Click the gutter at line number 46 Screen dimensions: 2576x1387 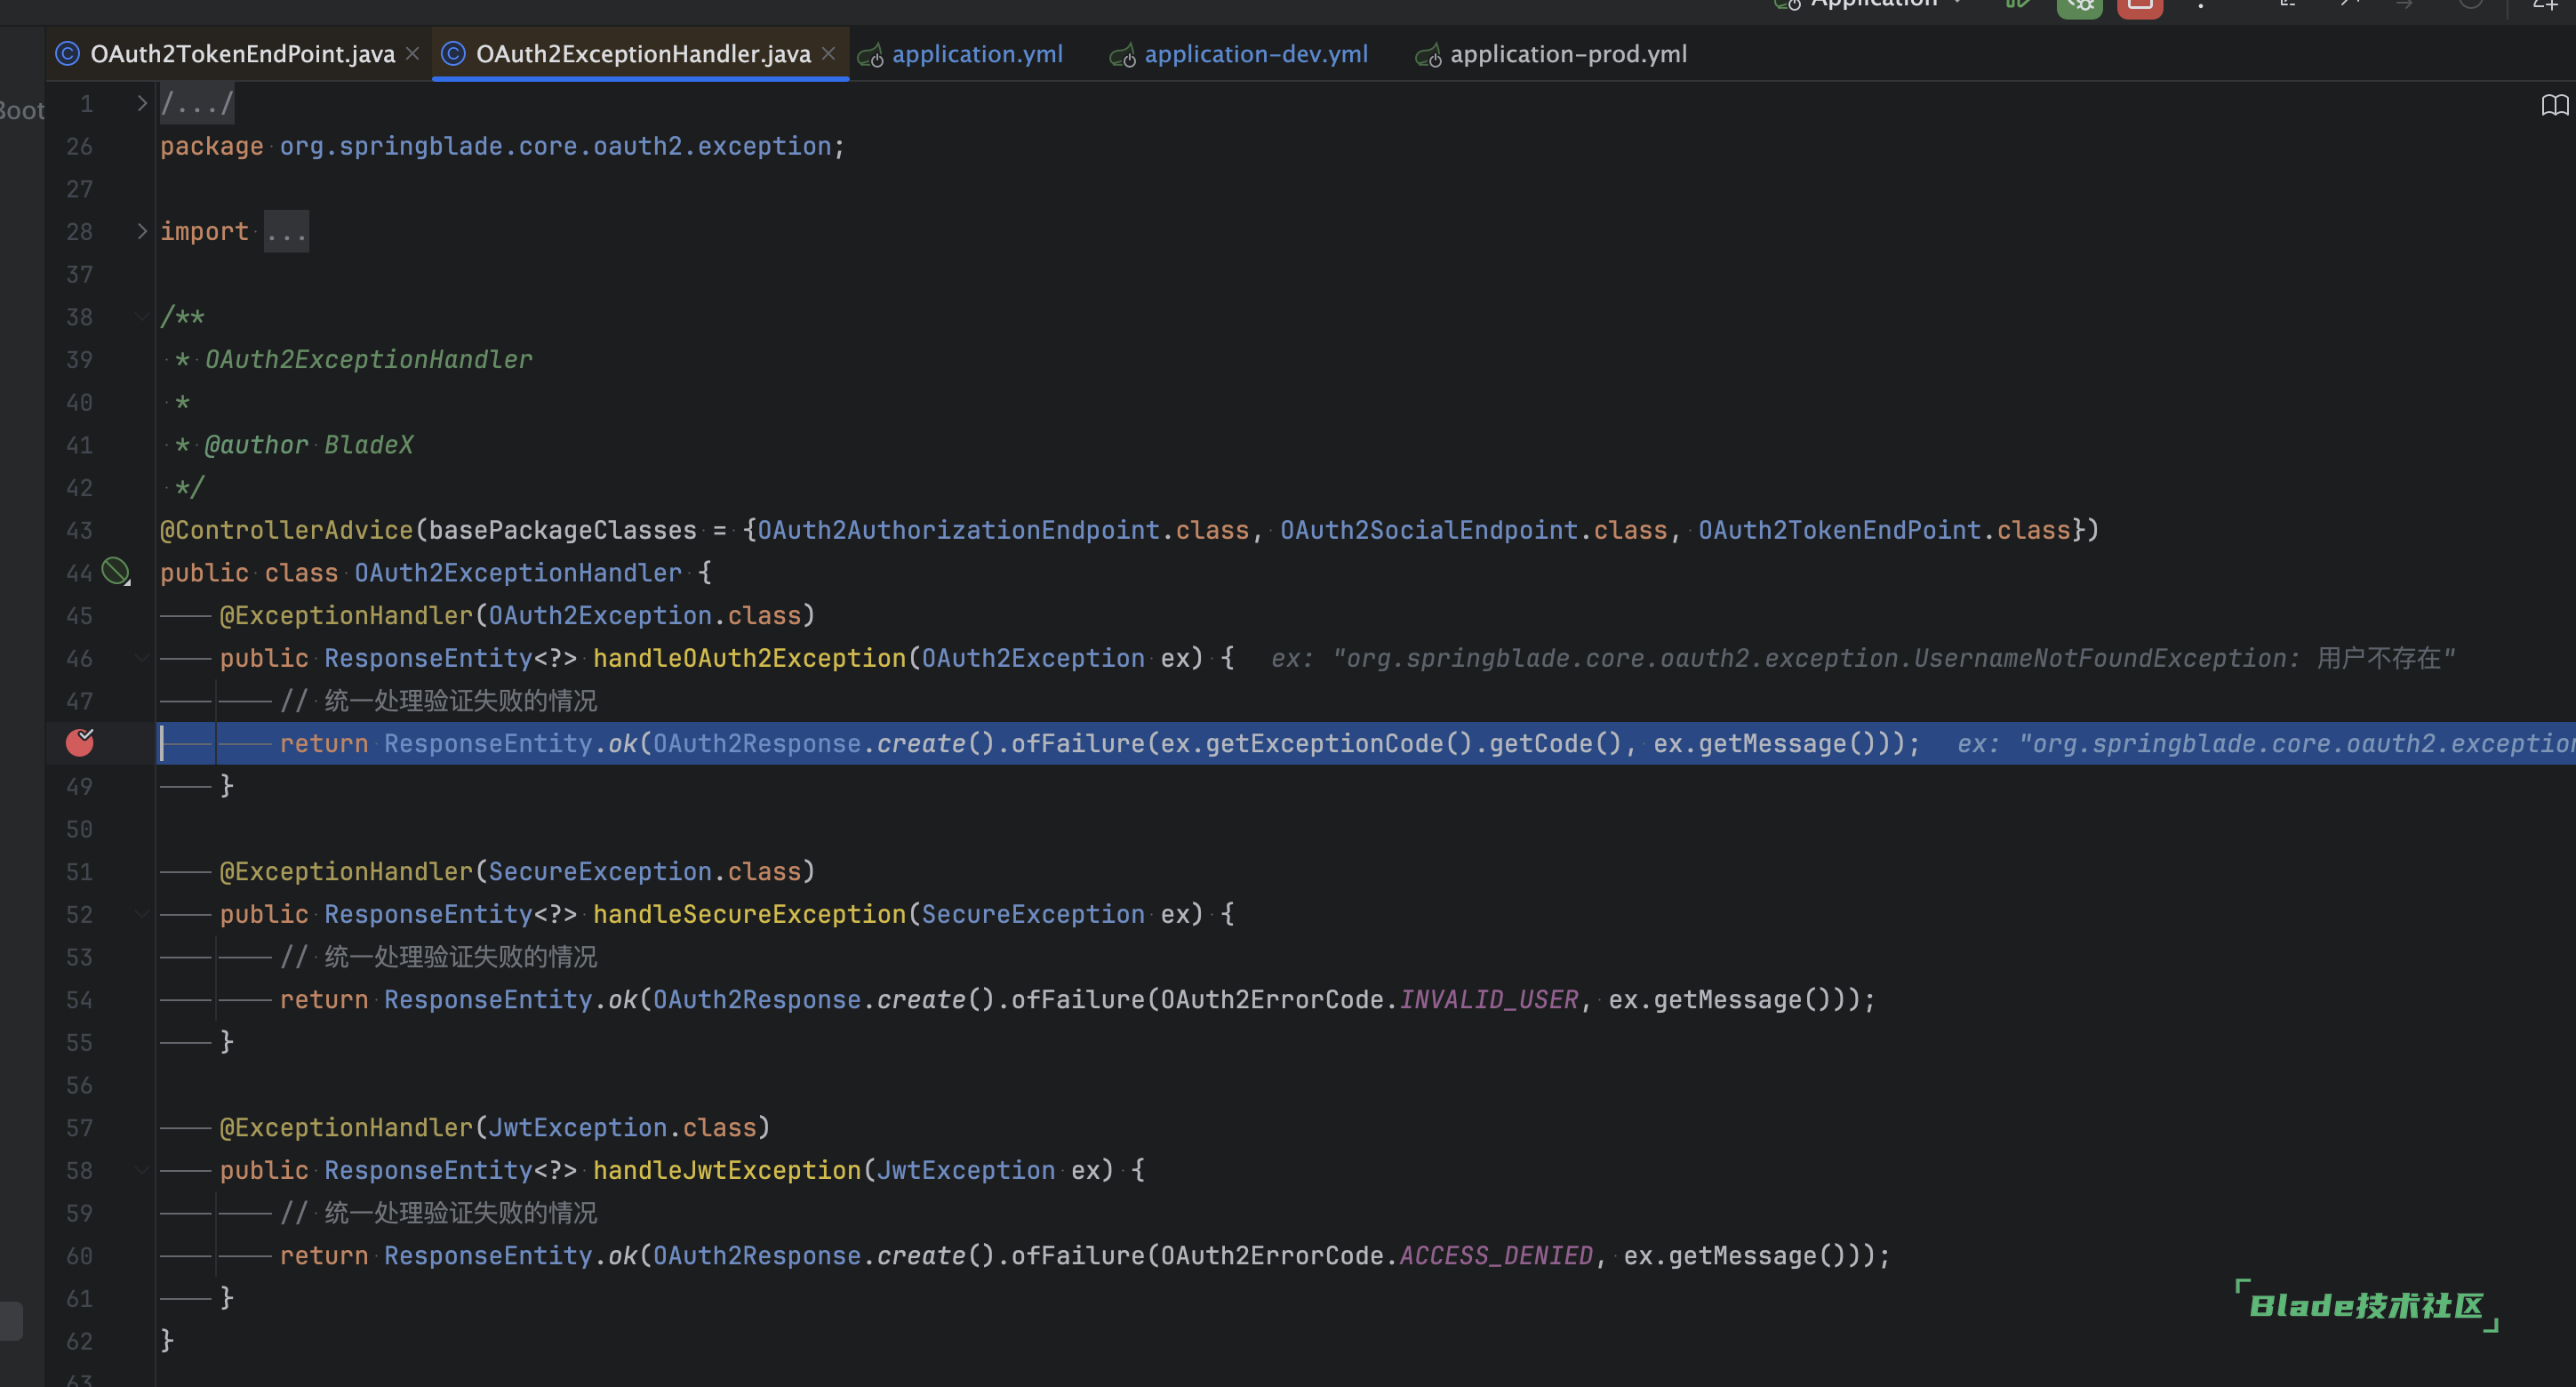[x=79, y=658]
